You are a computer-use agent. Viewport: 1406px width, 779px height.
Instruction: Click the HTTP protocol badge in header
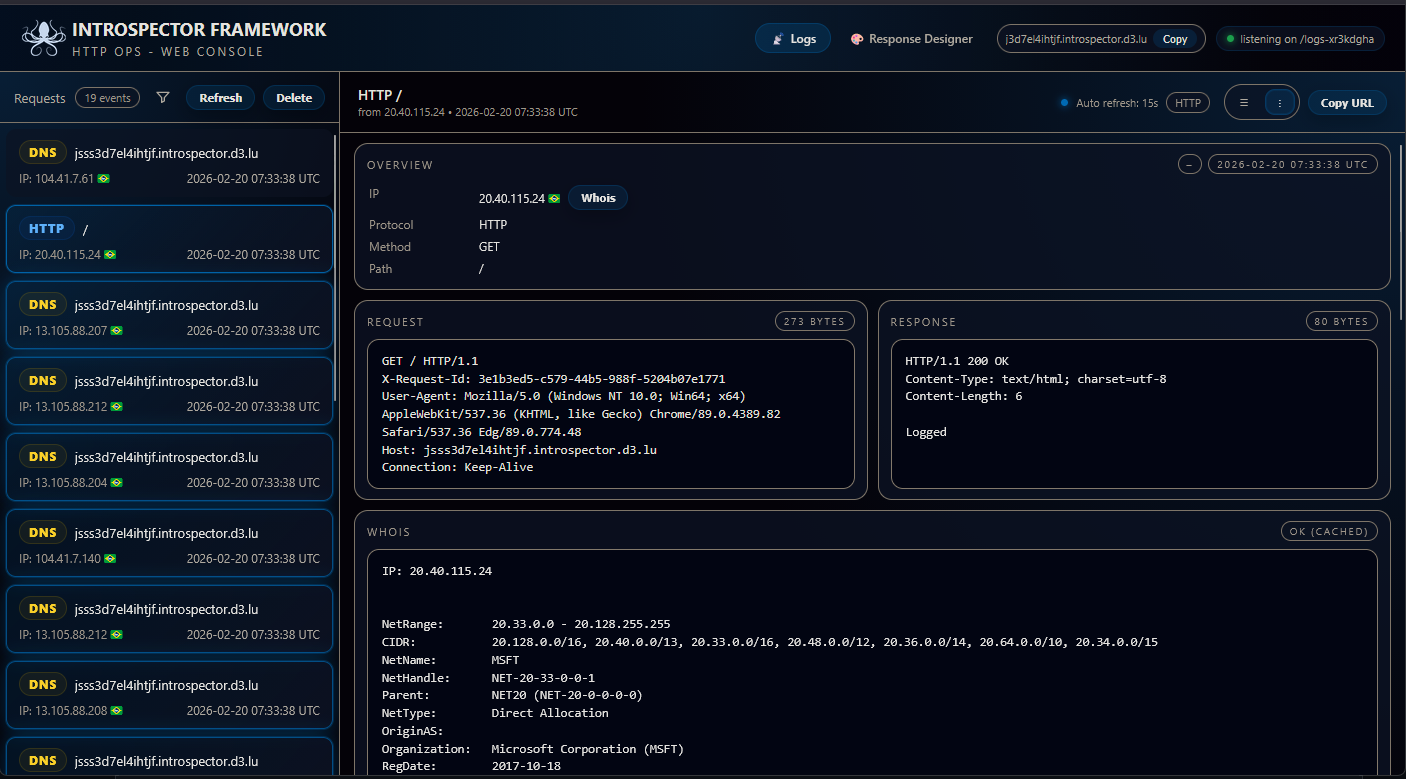(x=1188, y=102)
